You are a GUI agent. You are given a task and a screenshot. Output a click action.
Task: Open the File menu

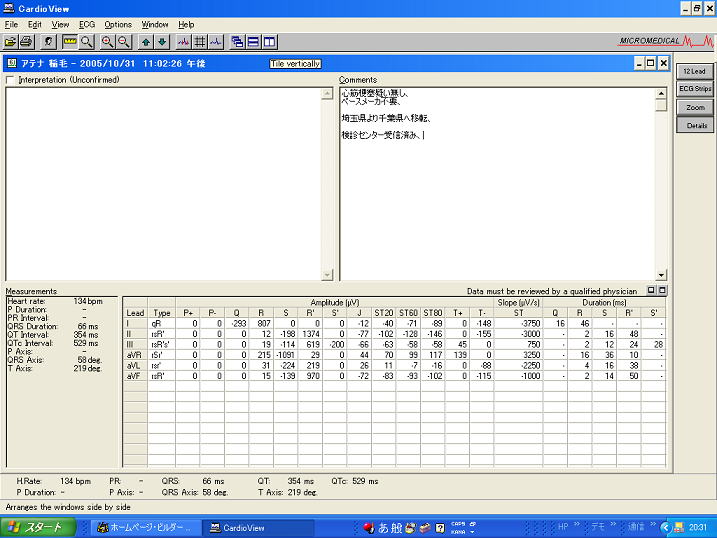point(11,25)
